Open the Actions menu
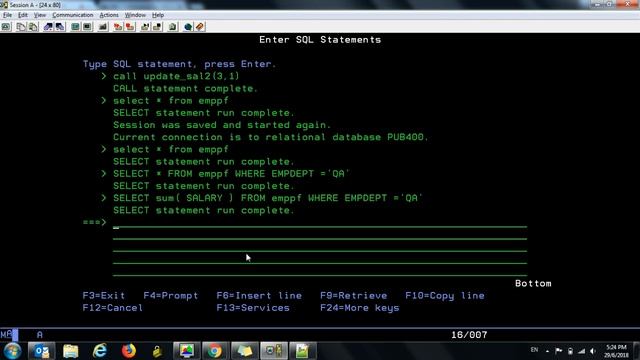Viewport: 640px width, 360px height. click(109, 15)
